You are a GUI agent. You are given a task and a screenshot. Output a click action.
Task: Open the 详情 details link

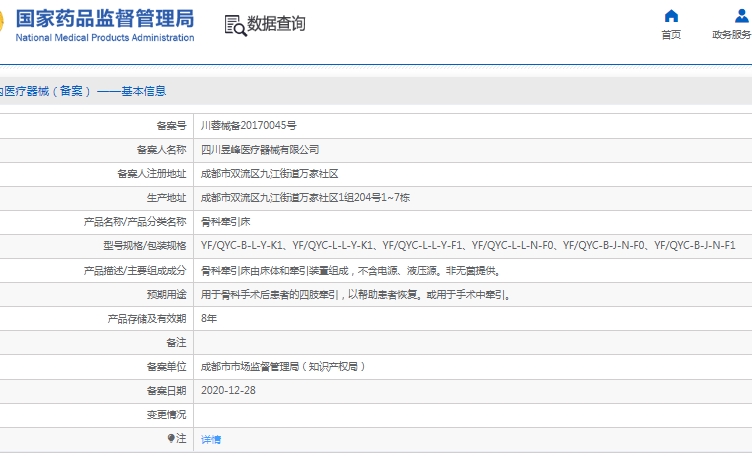[211, 439]
